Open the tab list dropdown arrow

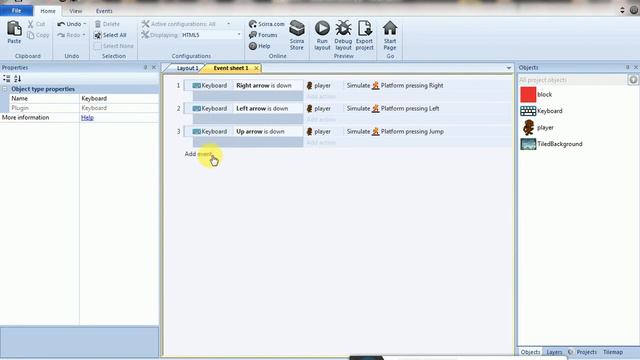(x=509, y=68)
